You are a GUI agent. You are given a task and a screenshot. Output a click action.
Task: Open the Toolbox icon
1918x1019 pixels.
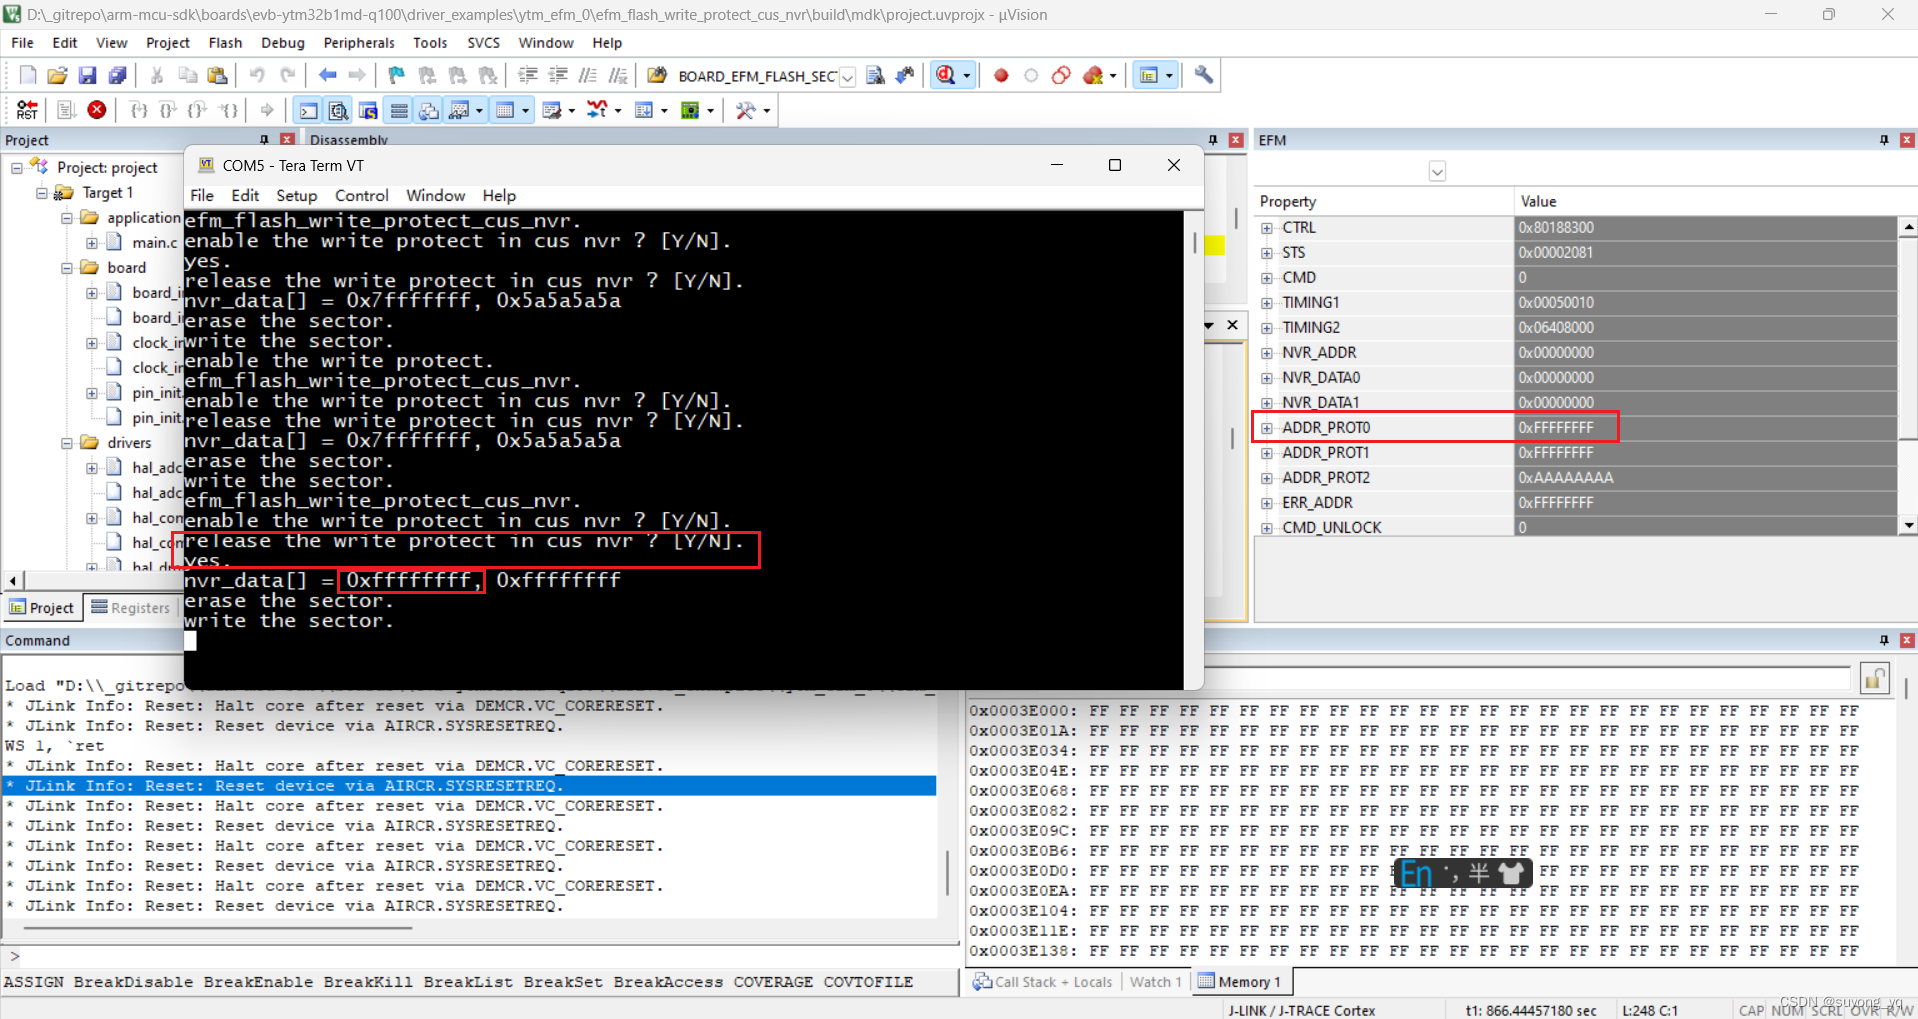745,110
